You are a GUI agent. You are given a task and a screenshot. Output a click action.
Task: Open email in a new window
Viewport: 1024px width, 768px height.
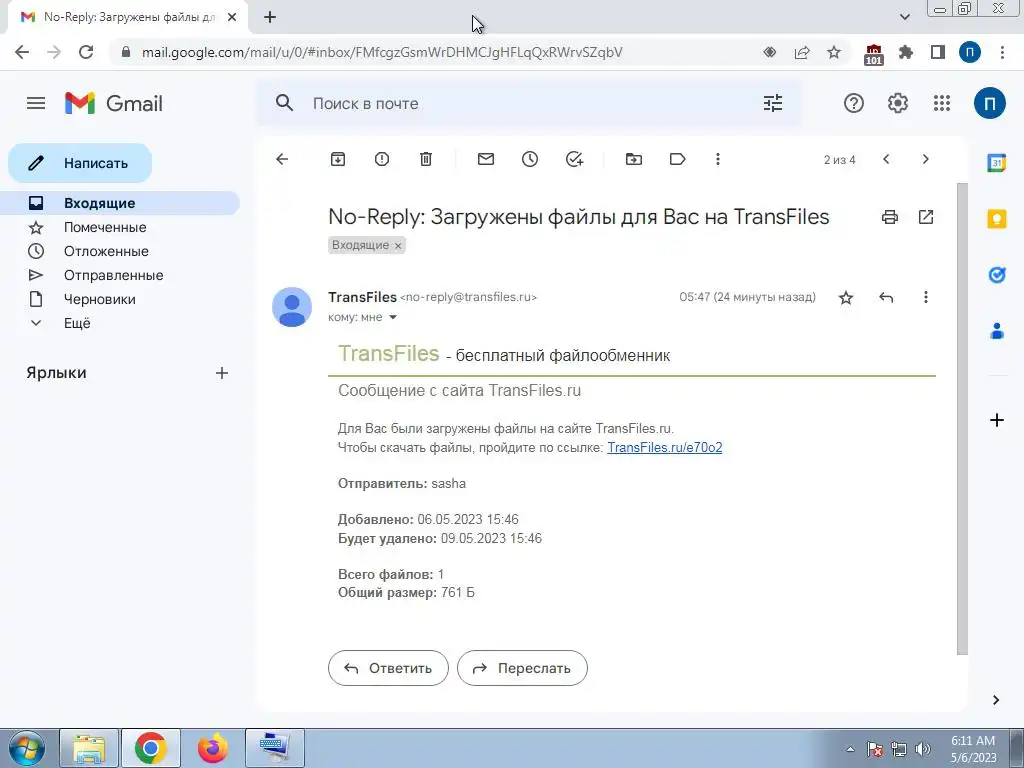[926, 217]
